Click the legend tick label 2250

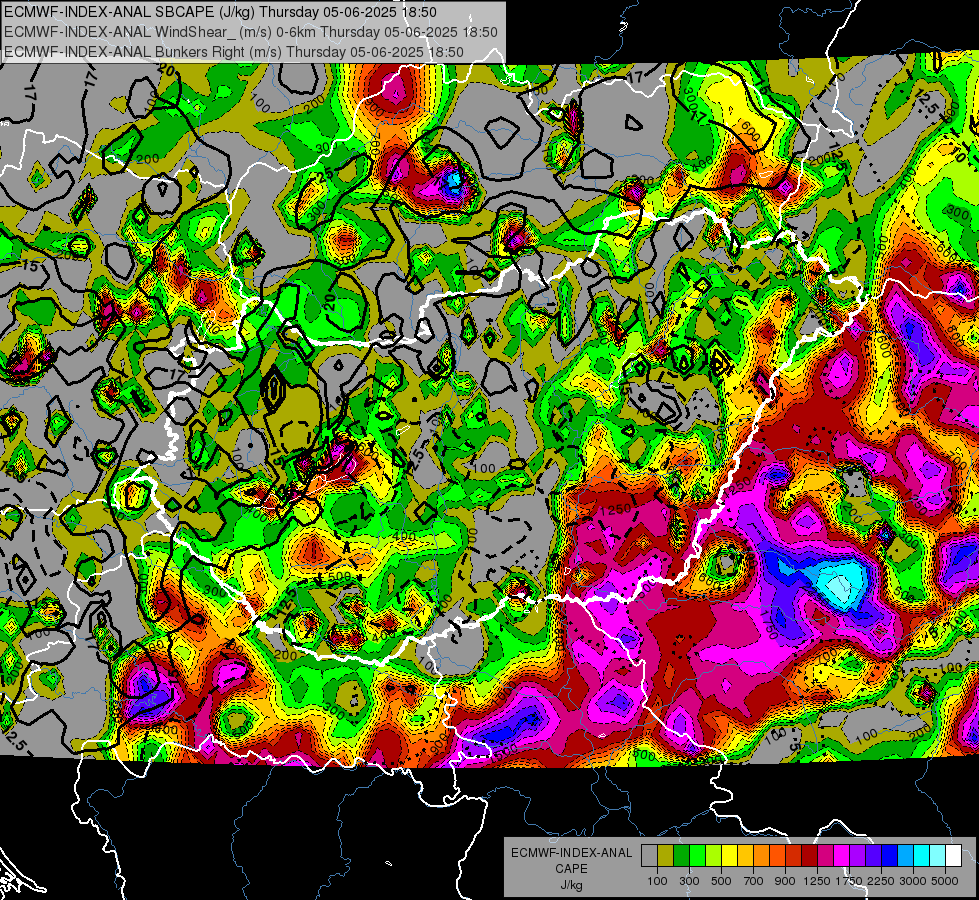881,881
